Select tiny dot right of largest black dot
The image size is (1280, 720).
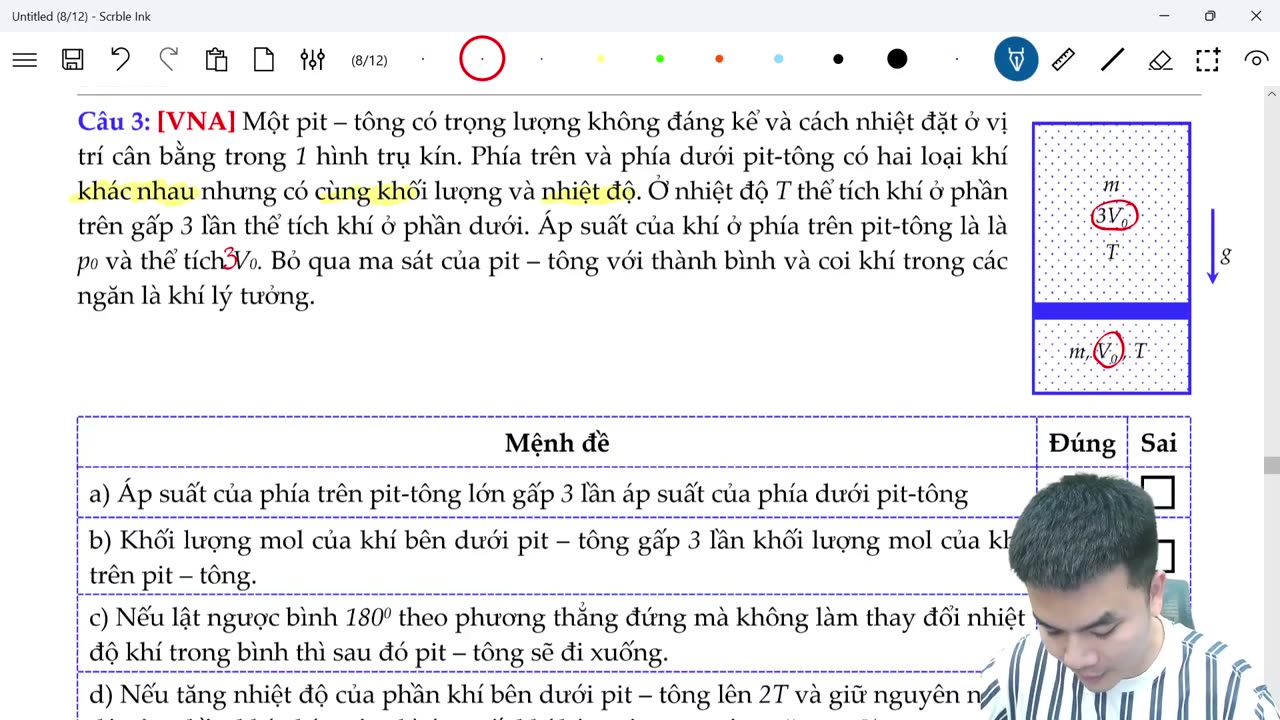(956, 60)
